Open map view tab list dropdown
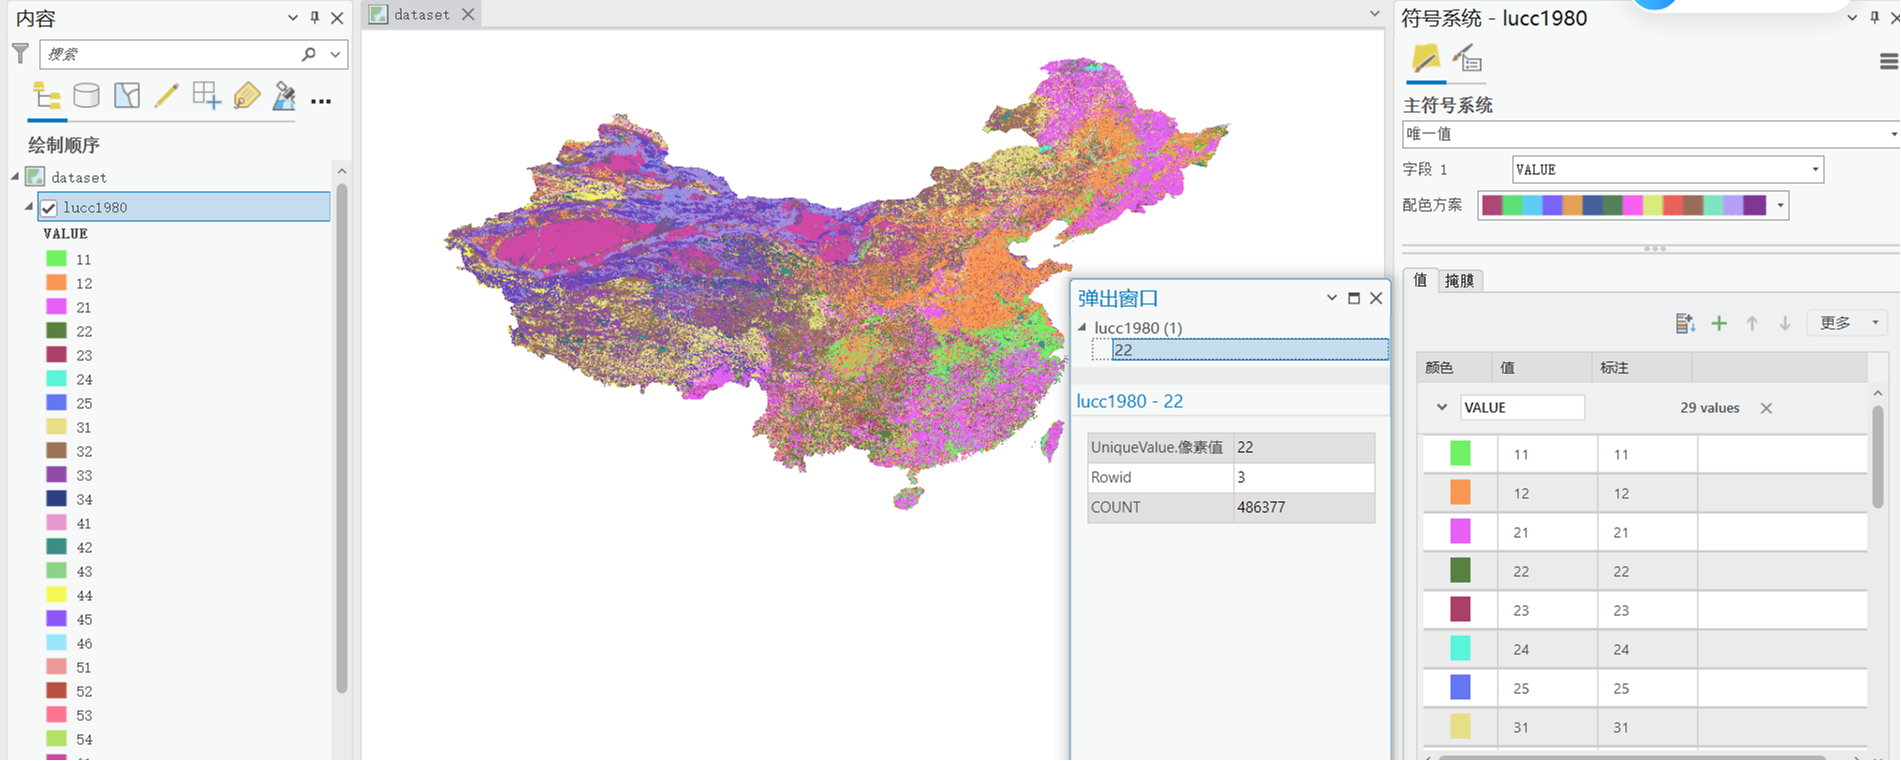Image resolution: width=1901 pixels, height=761 pixels. pyautogui.click(x=1374, y=14)
